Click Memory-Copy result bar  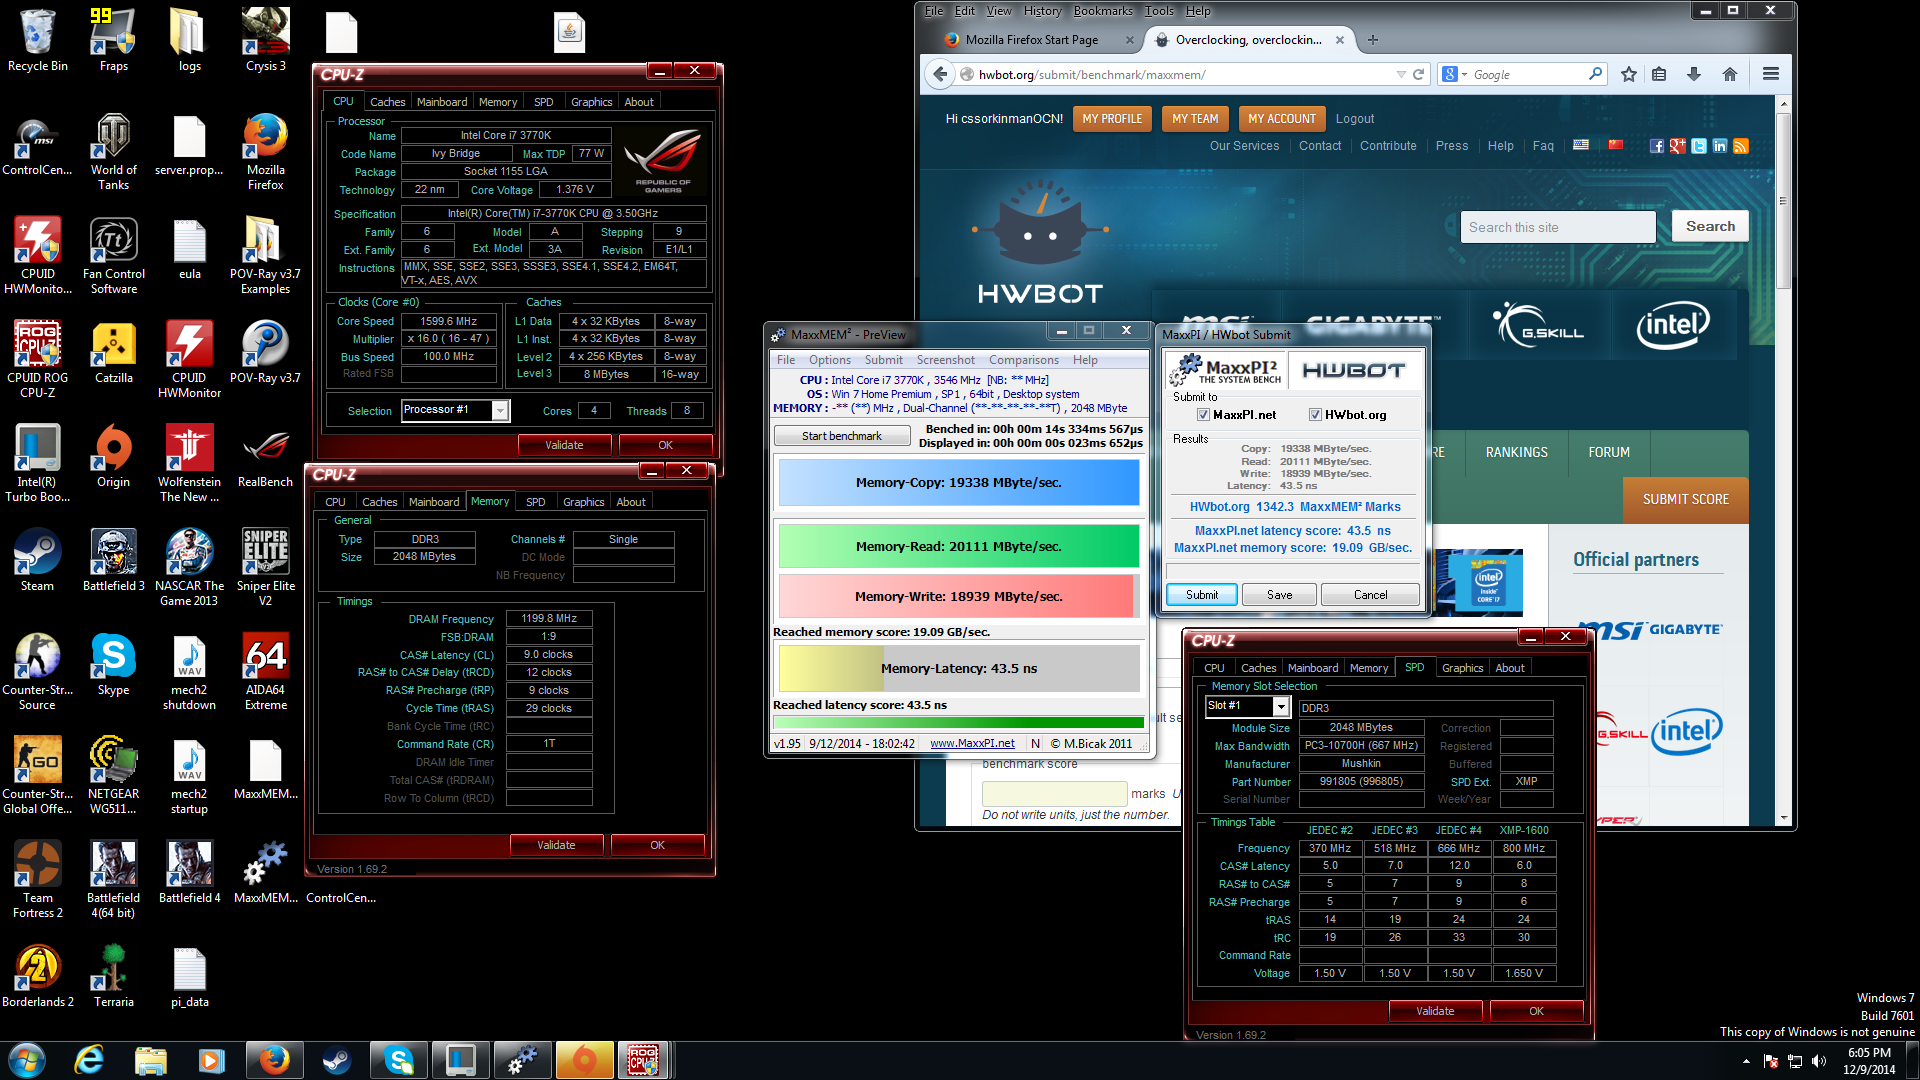(958, 482)
